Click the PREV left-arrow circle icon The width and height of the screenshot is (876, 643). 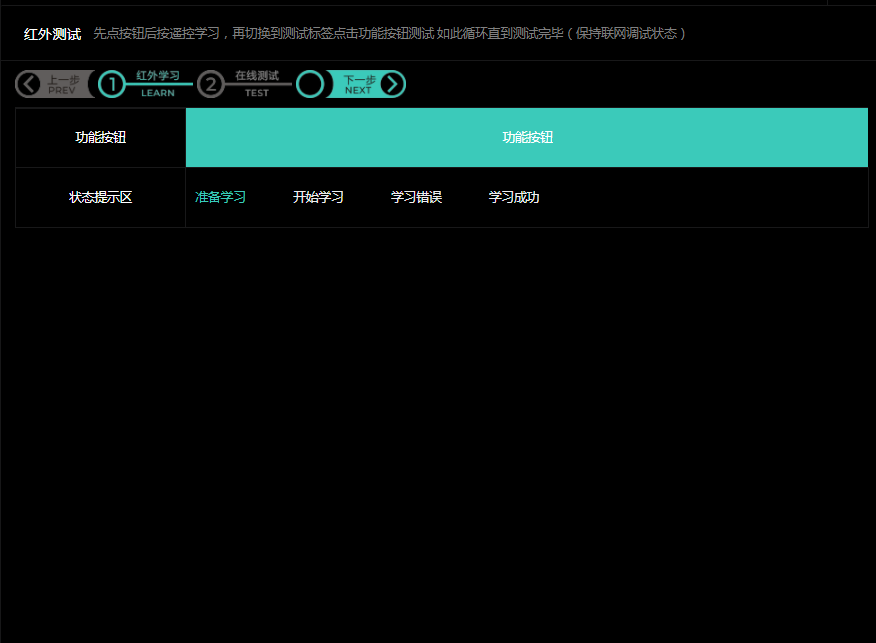pyautogui.click(x=29, y=84)
